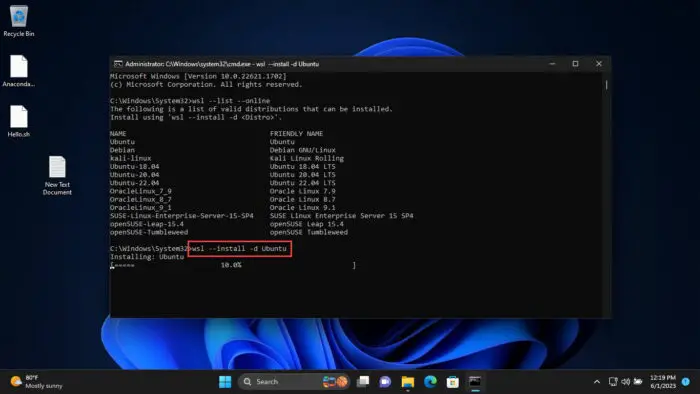Launch Microsoft Edge from the taskbar
This screenshot has height=394, width=700.
430,382
